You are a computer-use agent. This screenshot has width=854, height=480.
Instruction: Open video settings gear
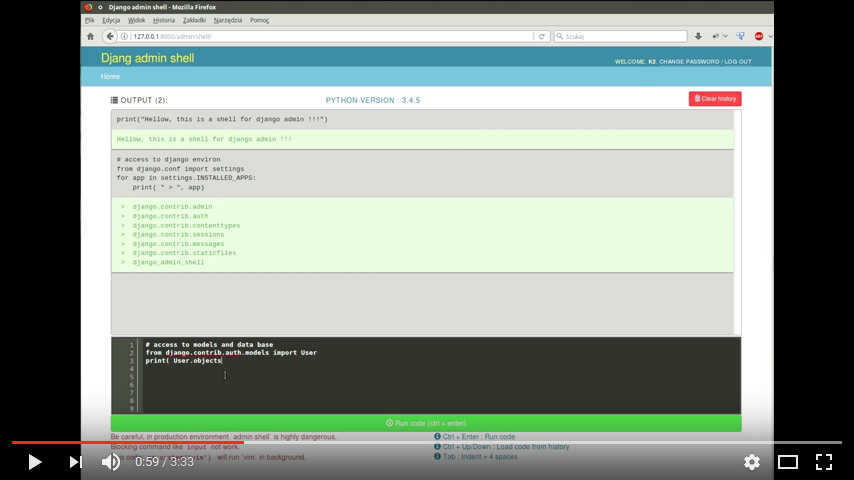coord(752,462)
